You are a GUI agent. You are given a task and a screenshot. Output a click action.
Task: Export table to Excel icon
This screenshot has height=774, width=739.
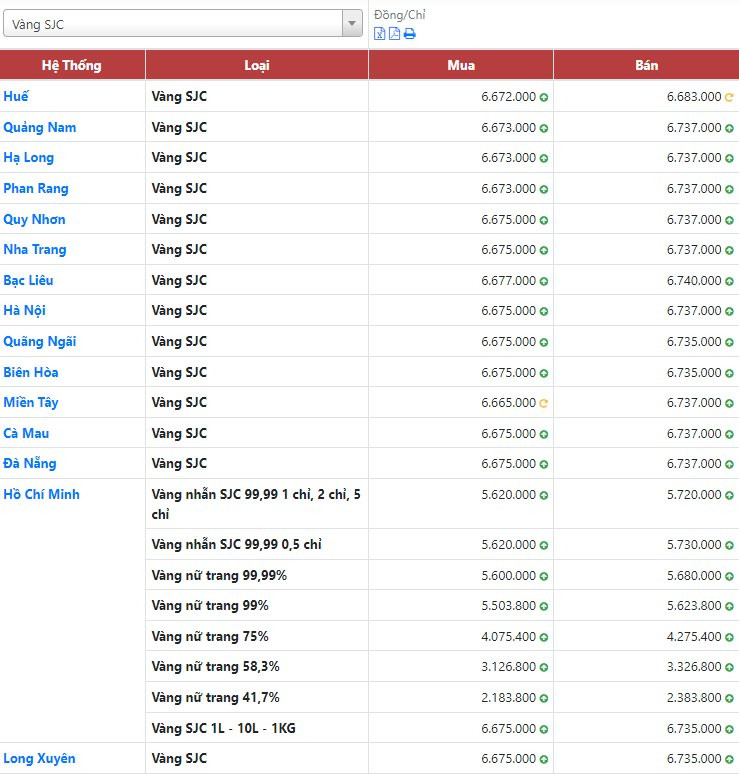click(x=379, y=34)
